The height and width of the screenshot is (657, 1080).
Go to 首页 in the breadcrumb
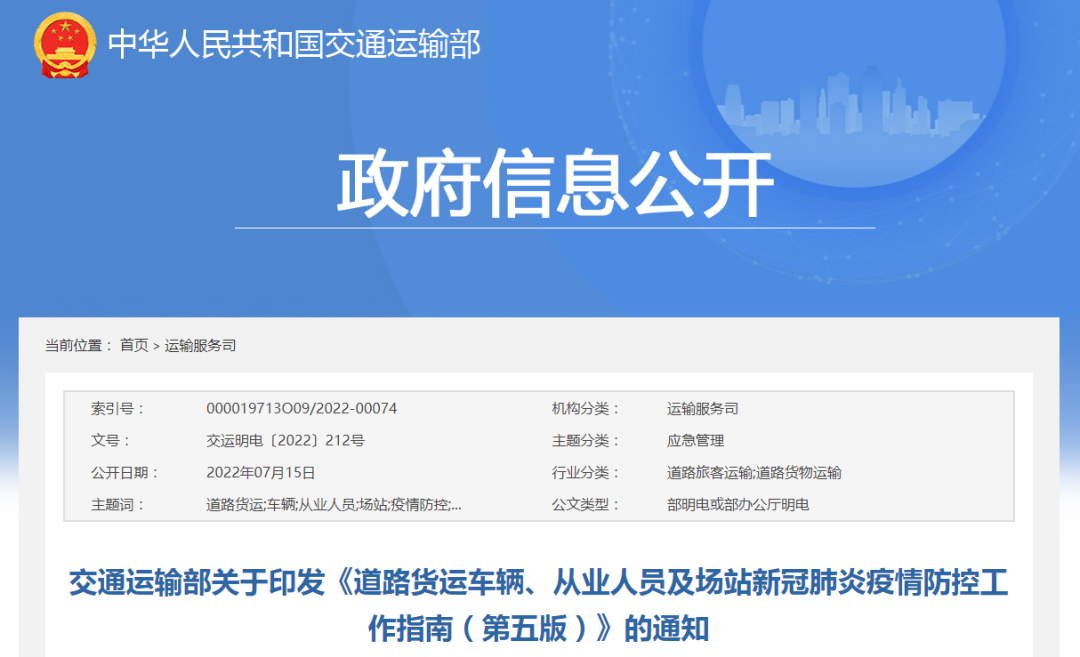coord(134,346)
